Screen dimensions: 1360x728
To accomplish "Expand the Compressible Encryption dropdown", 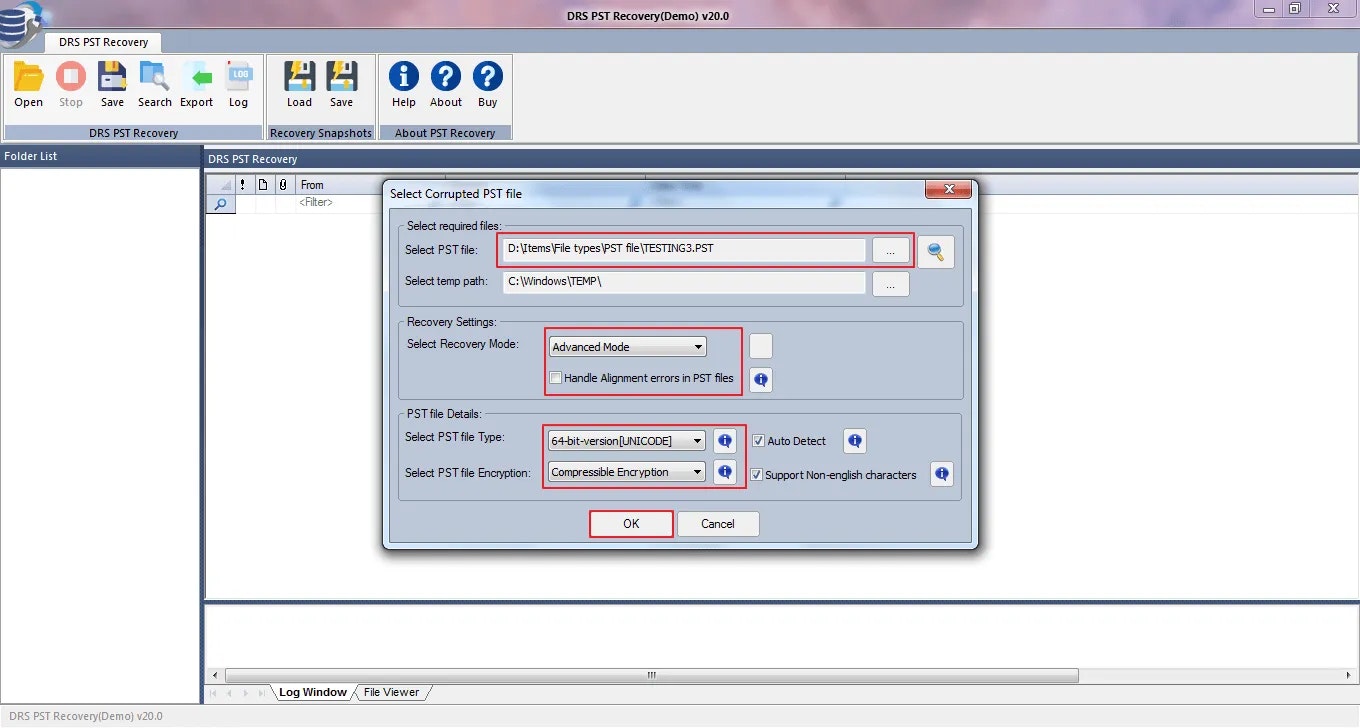I will 627,472.
